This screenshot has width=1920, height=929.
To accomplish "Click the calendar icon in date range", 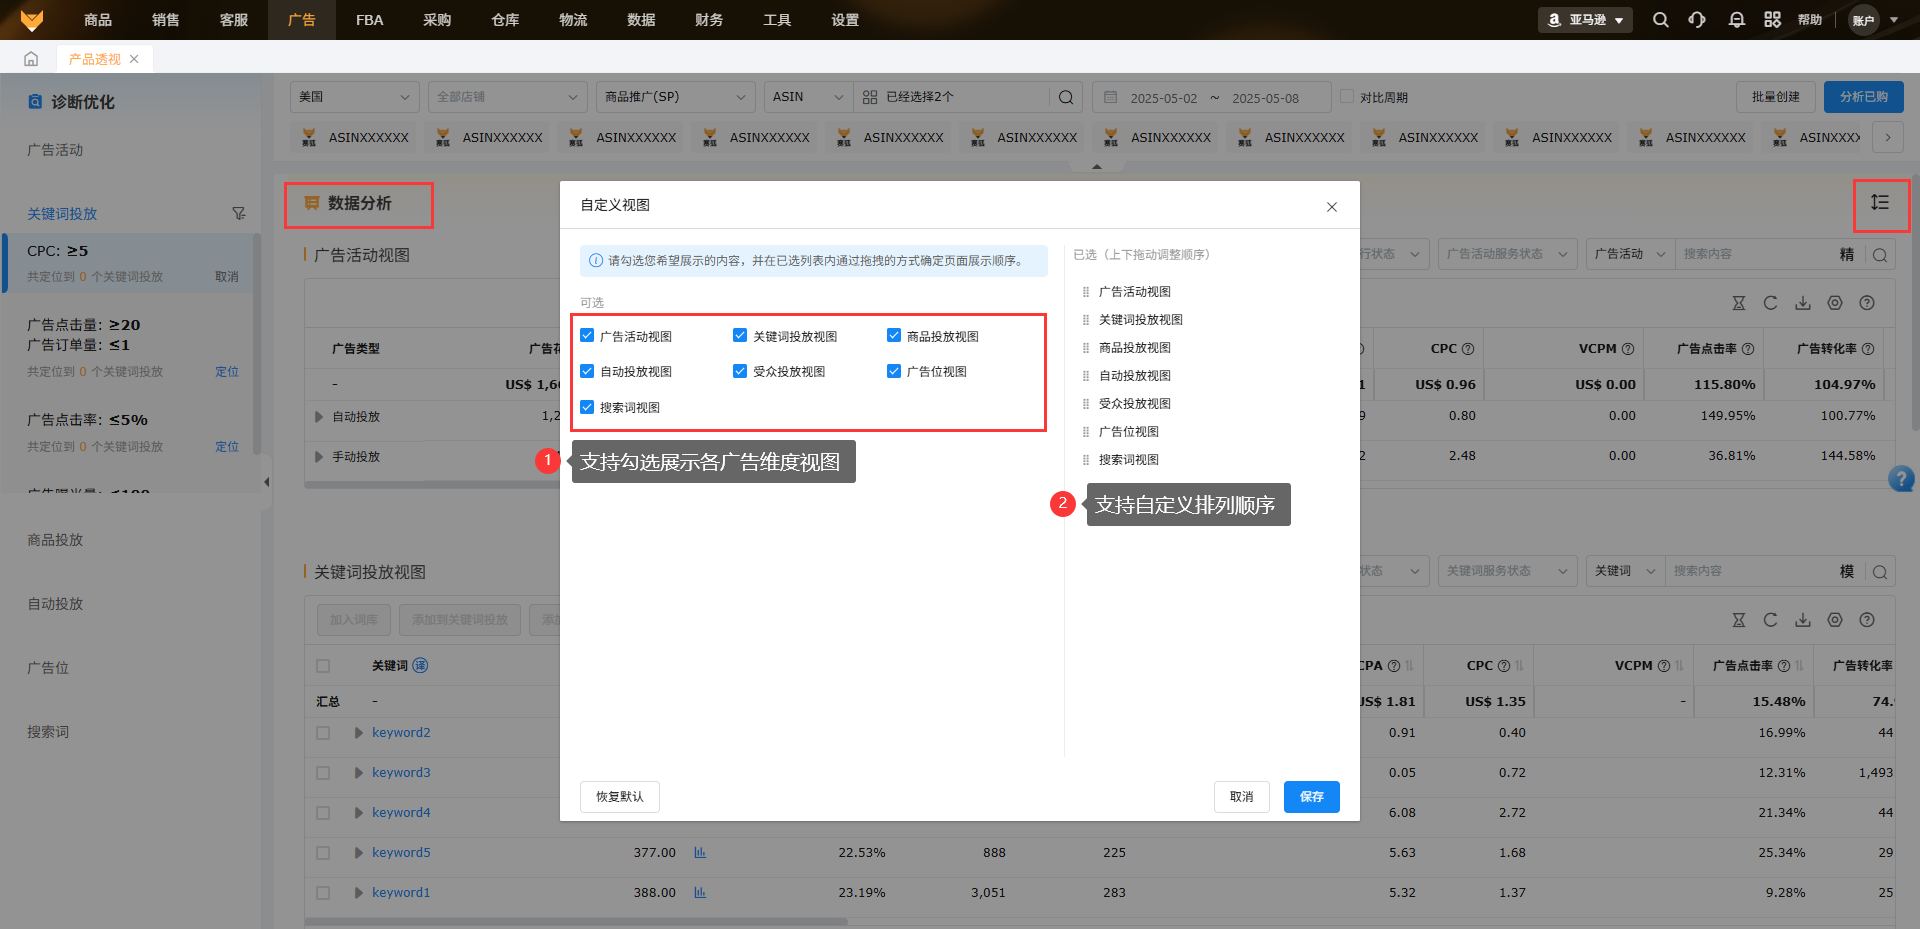I will pos(1111,98).
